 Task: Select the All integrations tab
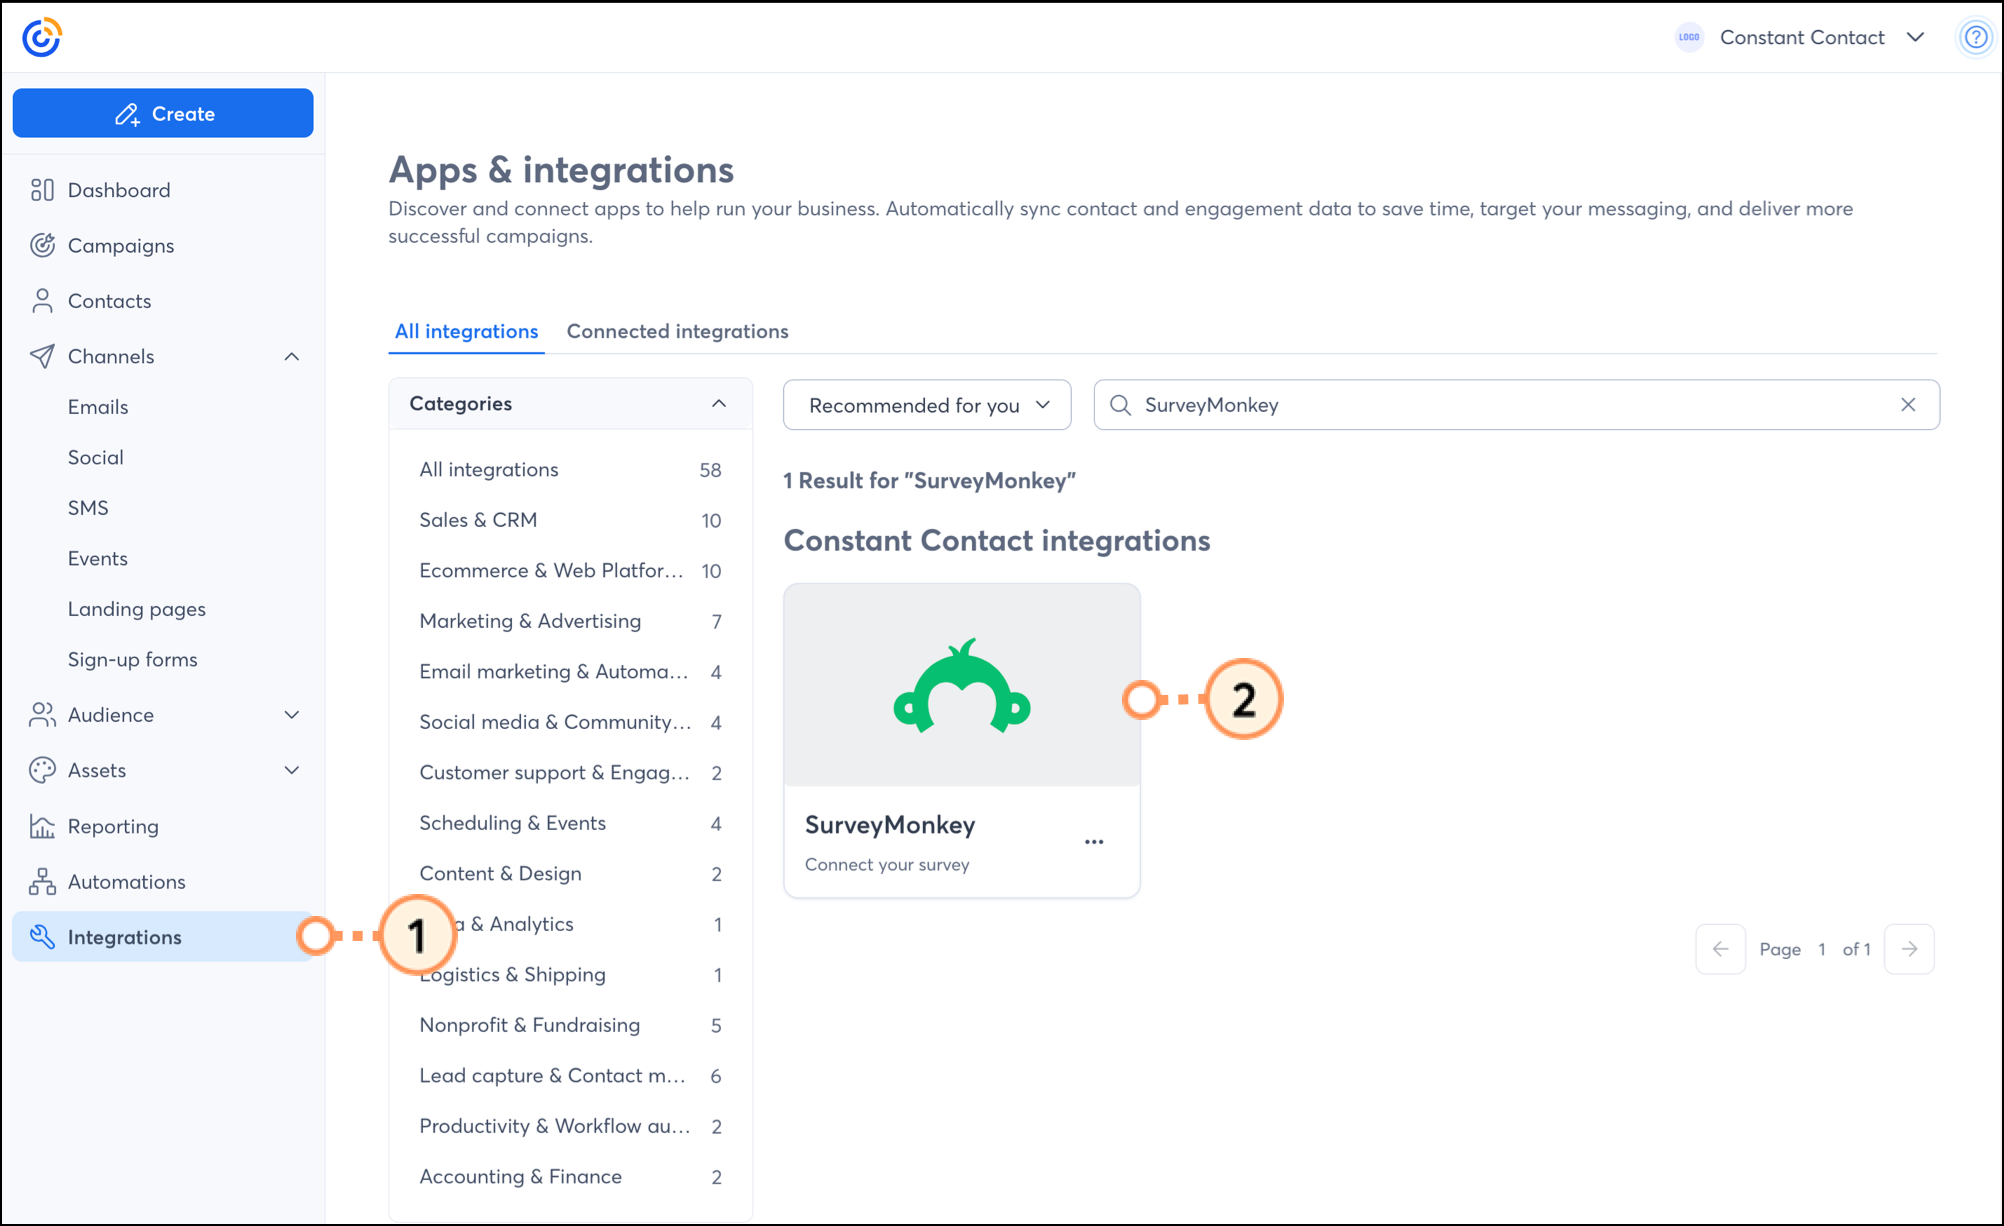(466, 331)
